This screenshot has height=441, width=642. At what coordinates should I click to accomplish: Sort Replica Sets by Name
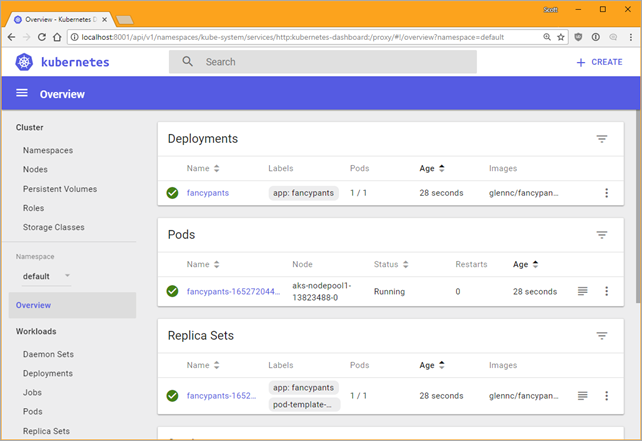pos(203,365)
